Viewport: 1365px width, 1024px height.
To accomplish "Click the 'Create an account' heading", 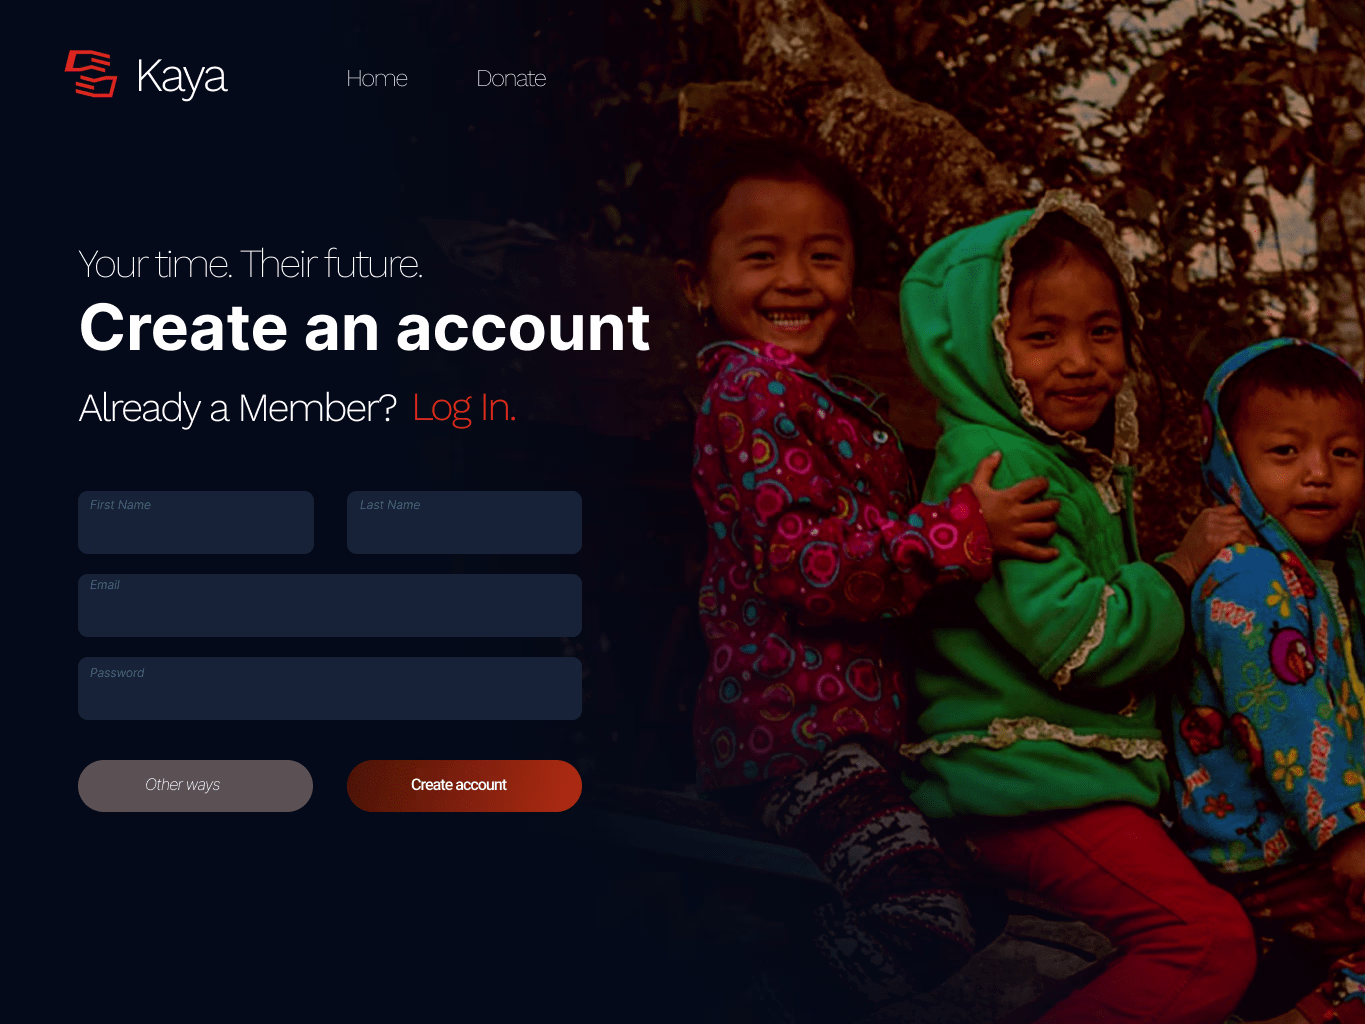I will [x=365, y=328].
